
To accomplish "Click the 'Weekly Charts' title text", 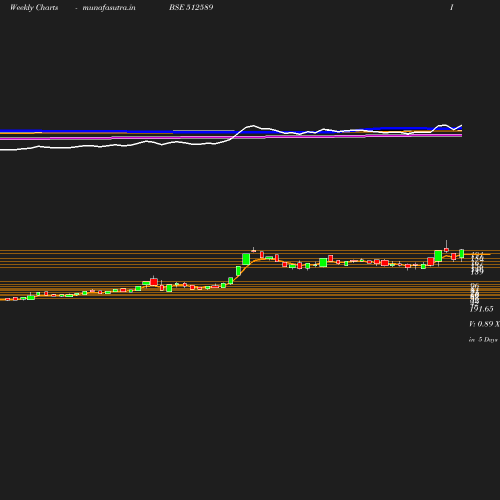I will 34,7.
